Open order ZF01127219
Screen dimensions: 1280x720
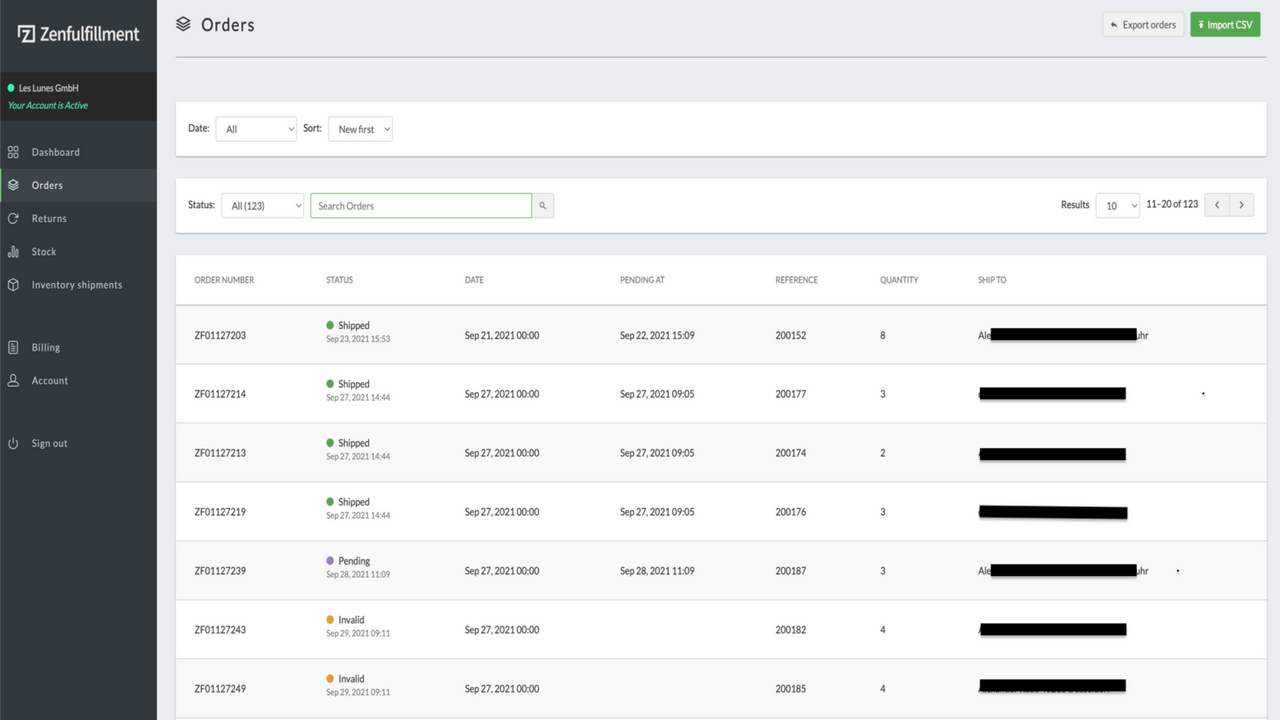pos(220,512)
